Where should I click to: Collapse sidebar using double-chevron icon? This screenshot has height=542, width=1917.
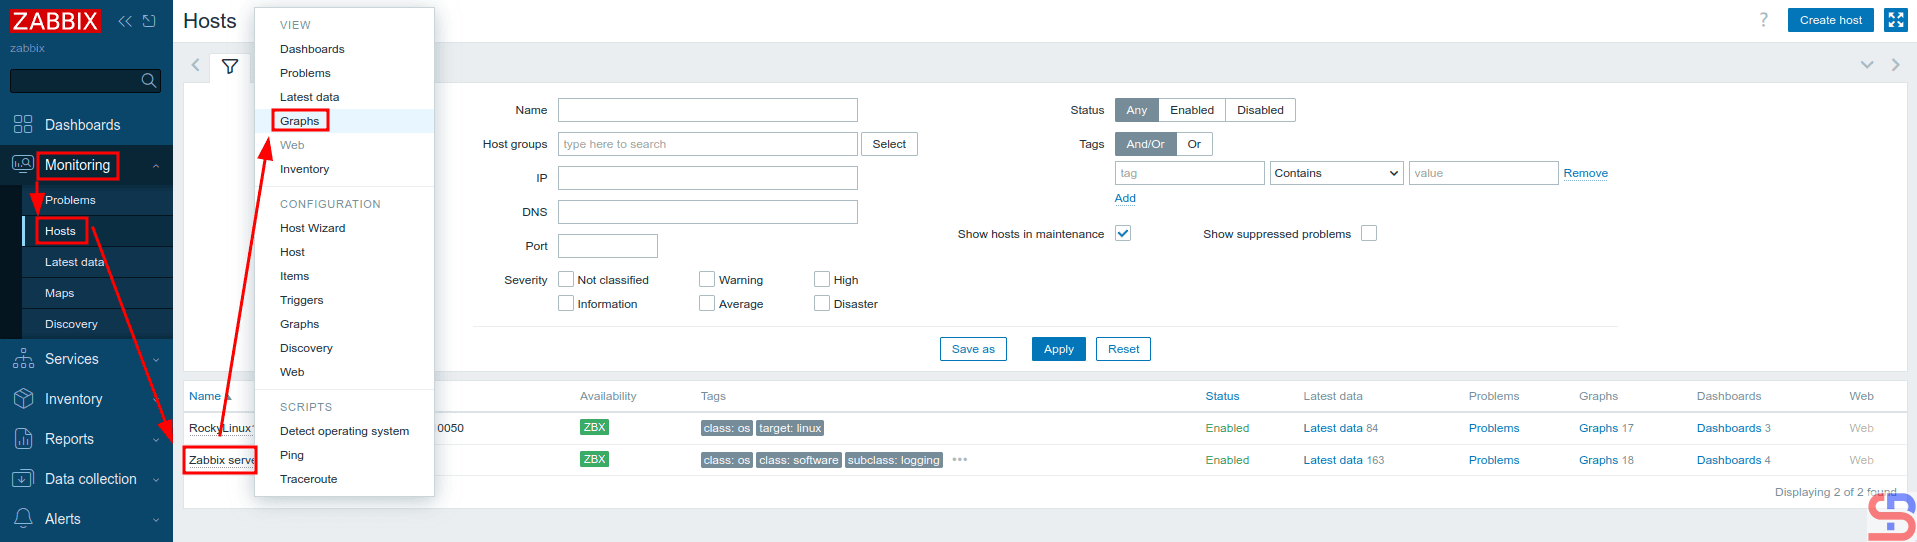tap(125, 21)
